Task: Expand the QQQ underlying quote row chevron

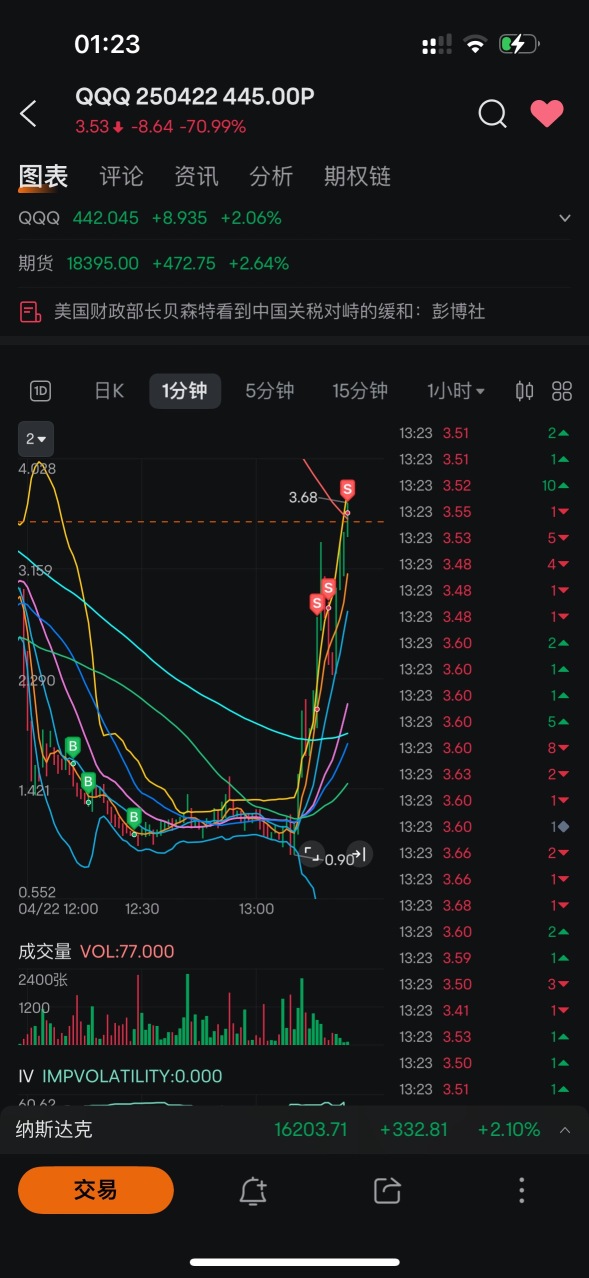Action: [565, 218]
